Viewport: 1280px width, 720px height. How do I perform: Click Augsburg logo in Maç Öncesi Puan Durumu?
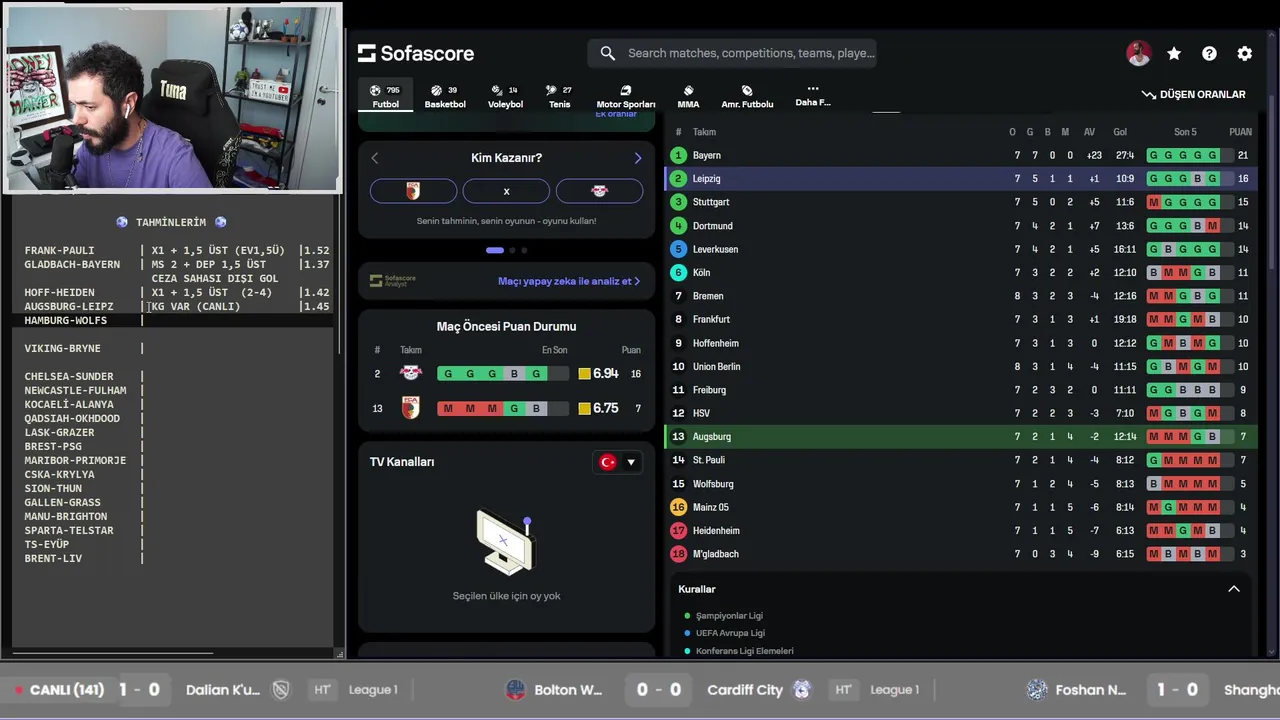[x=411, y=408]
